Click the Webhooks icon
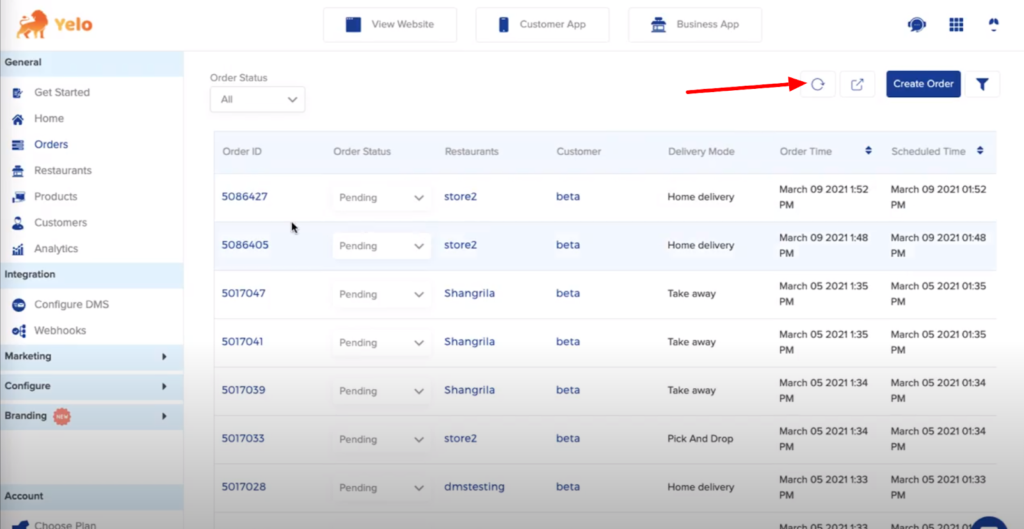The image size is (1024, 529). [18, 331]
